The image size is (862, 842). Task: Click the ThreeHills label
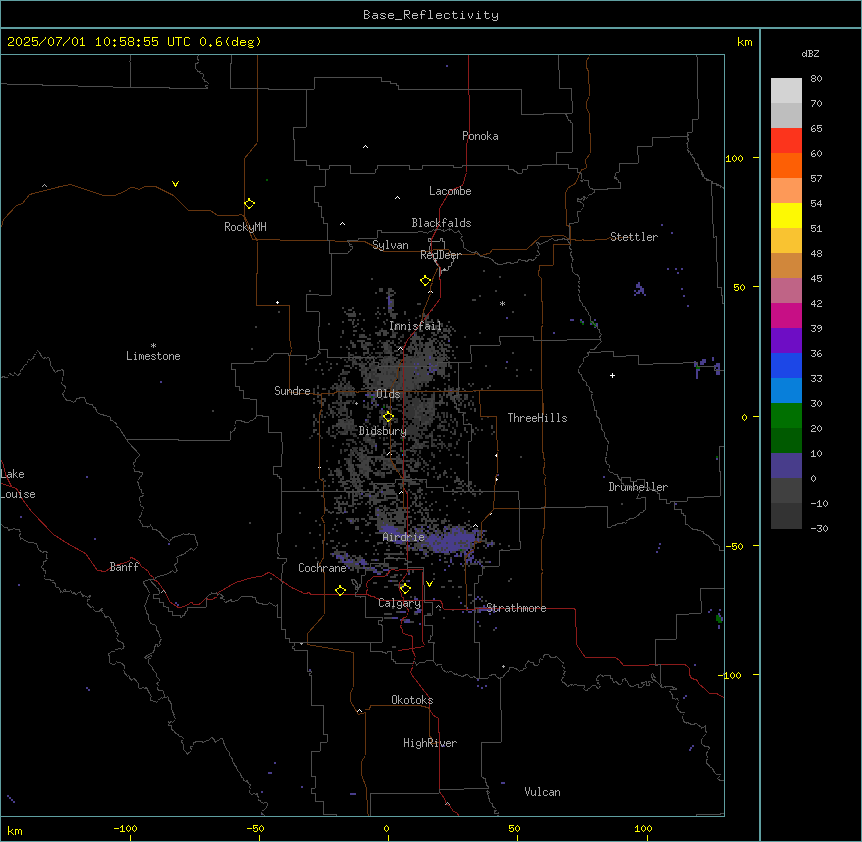click(537, 418)
